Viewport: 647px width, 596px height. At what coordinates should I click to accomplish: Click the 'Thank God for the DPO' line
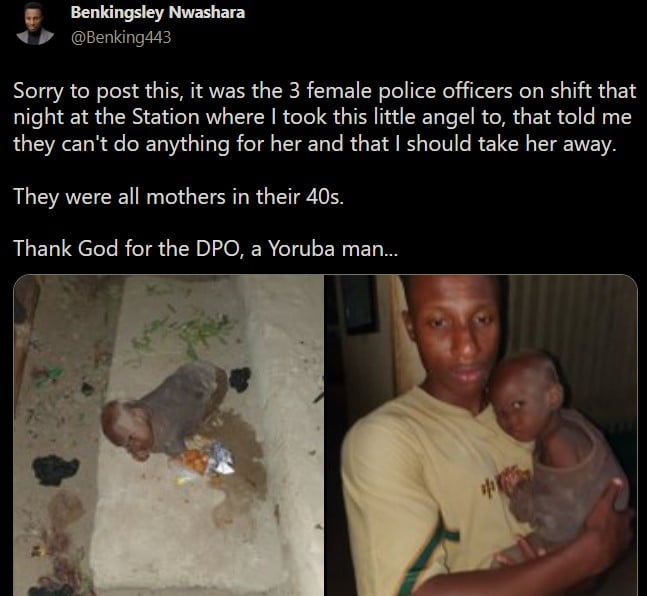205,248
